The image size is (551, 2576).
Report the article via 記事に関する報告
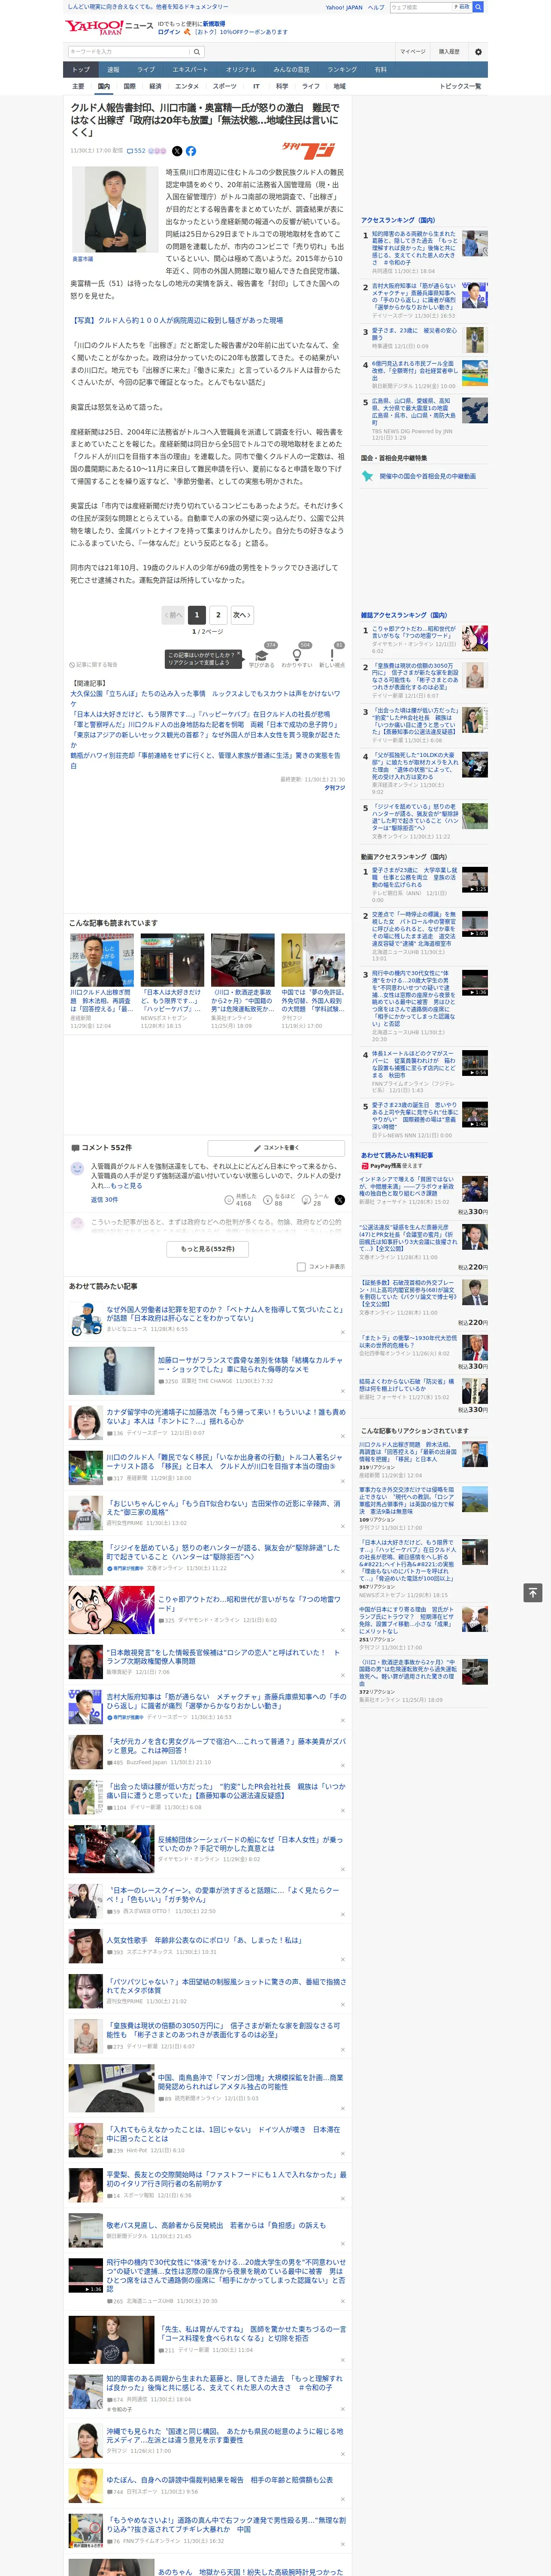coord(94,664)
